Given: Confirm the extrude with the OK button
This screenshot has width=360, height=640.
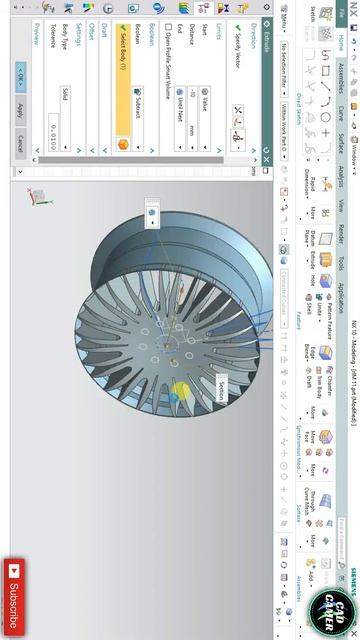Looking at the screenshot, I should pyautogui.click(x=21, y=77).
